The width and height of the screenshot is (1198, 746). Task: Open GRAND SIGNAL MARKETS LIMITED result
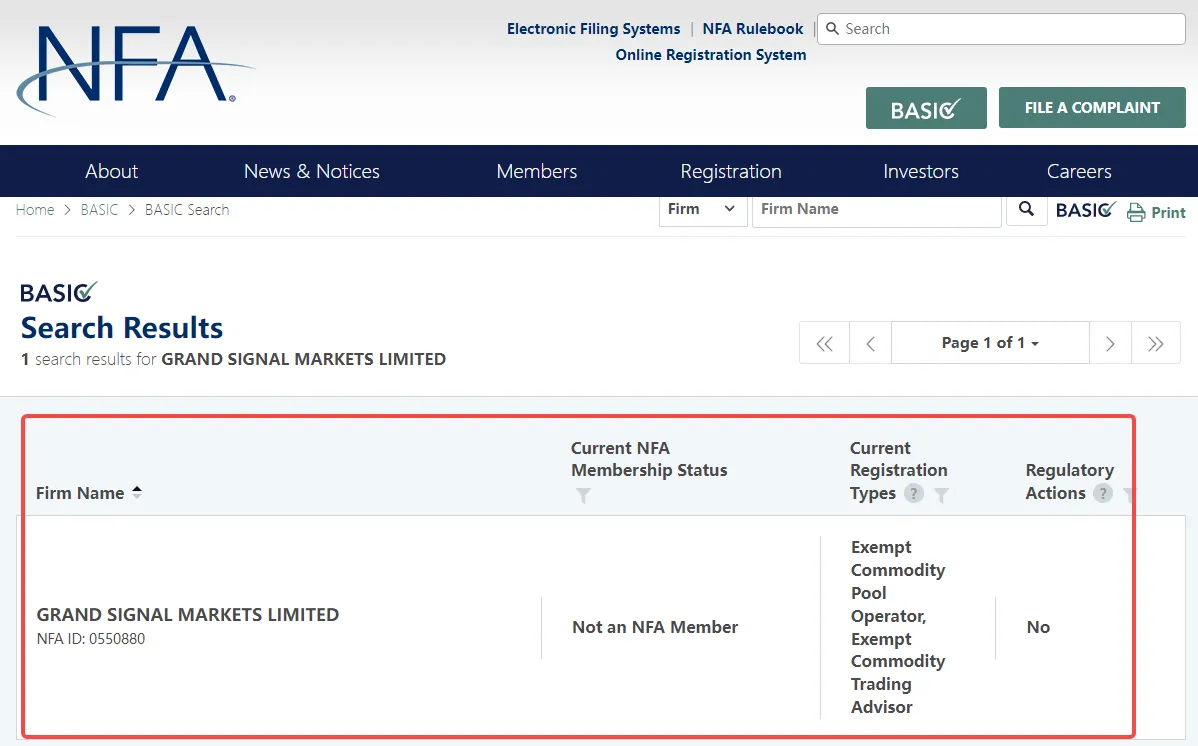coord(188,615)
